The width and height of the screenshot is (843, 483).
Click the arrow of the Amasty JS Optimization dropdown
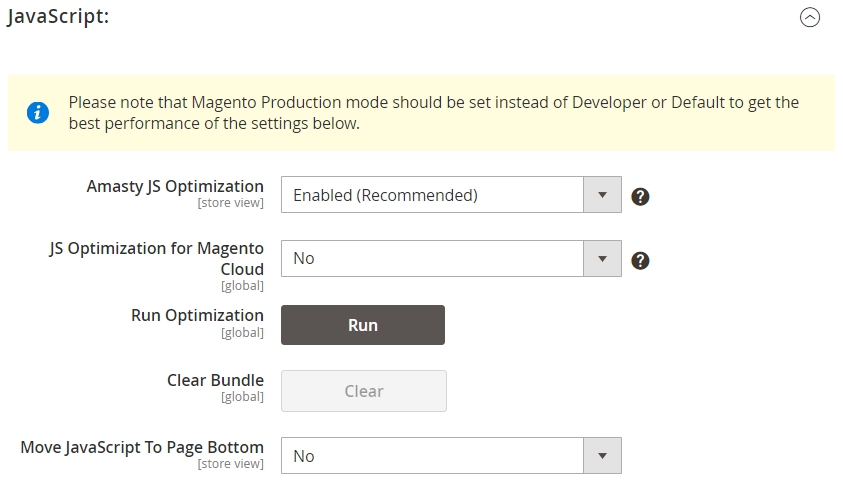click(603, 195)
